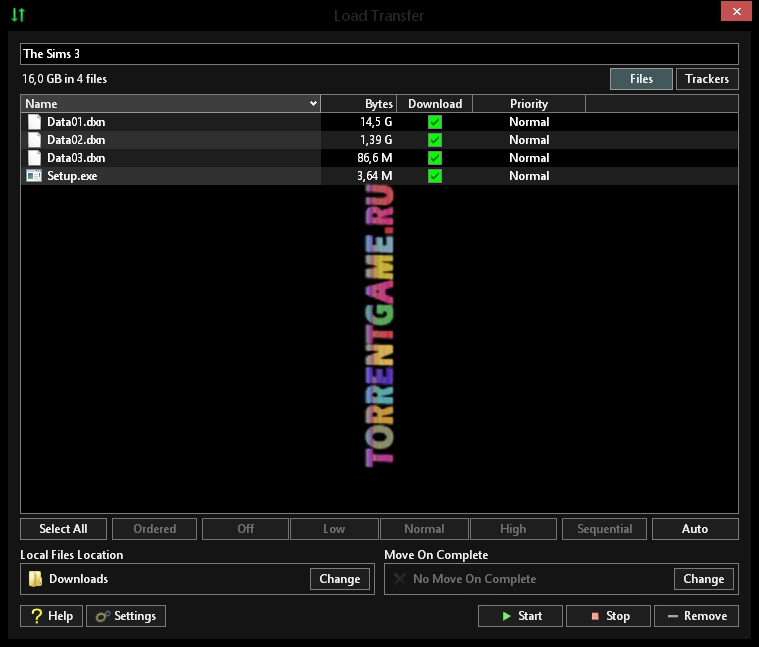759x647 pixels.
Task: Select the Data01.dxn file name
Action: 76,122
